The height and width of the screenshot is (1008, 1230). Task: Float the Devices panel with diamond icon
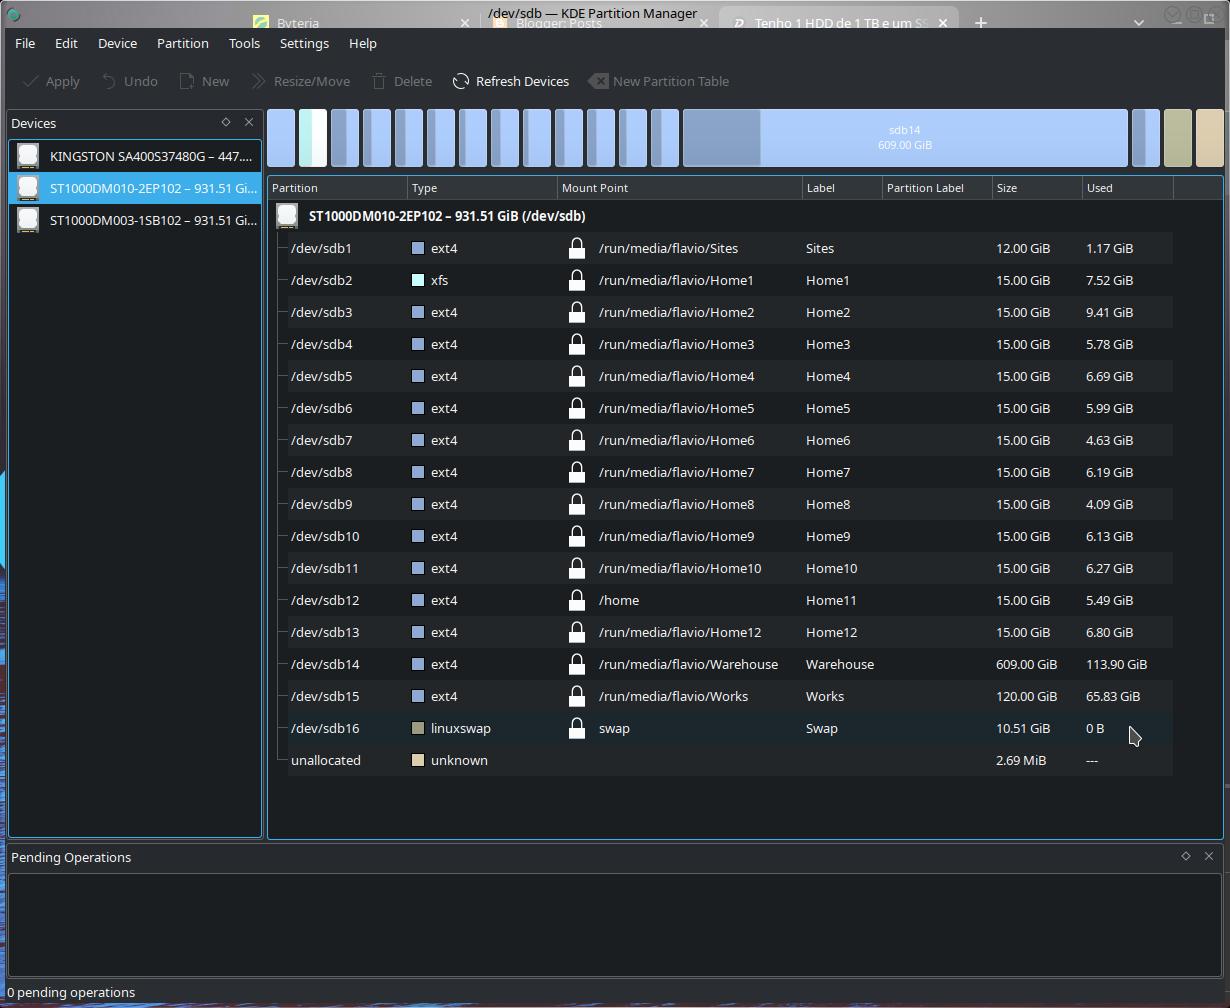pyautogui.click(x=226, y=122)
